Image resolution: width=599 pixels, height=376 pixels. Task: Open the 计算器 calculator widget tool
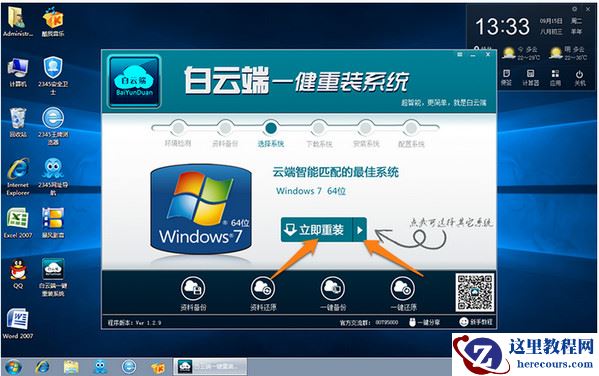tap(530, 77)
